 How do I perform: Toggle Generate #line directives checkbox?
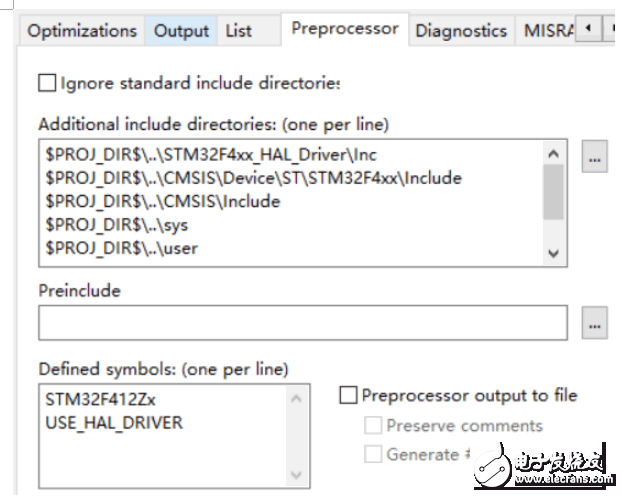pos(373,454)
